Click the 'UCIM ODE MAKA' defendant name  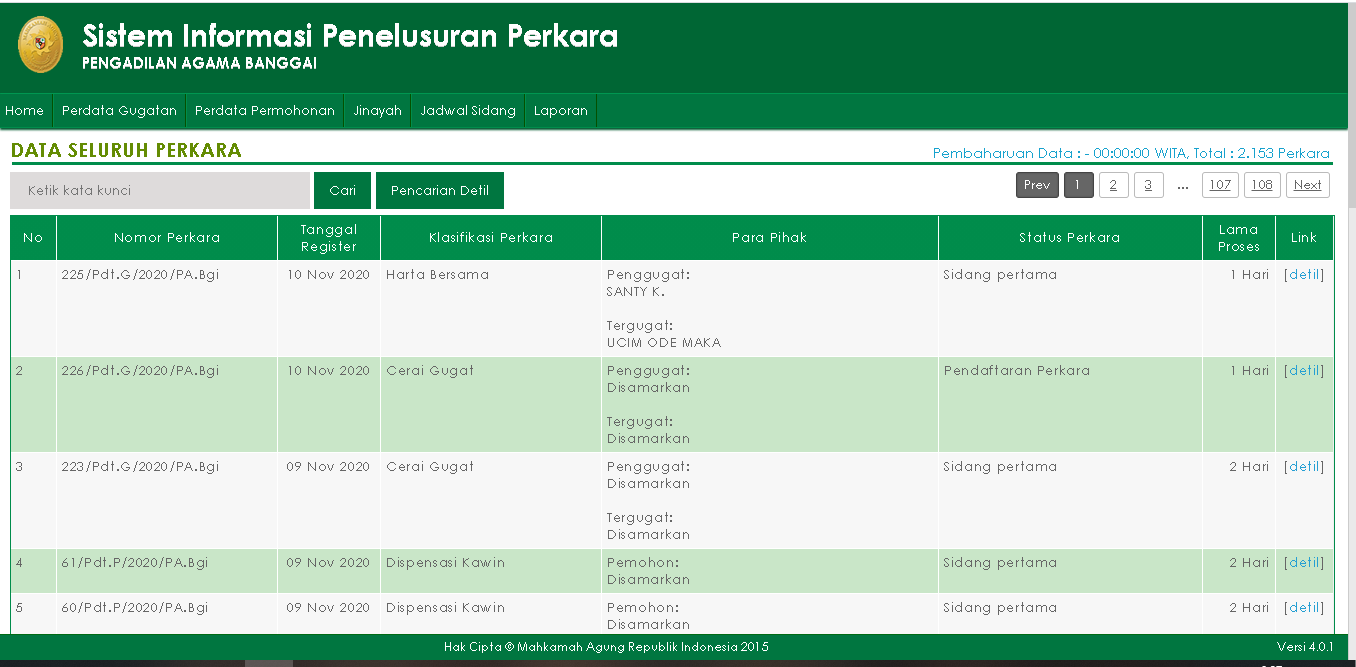point(664,342)
